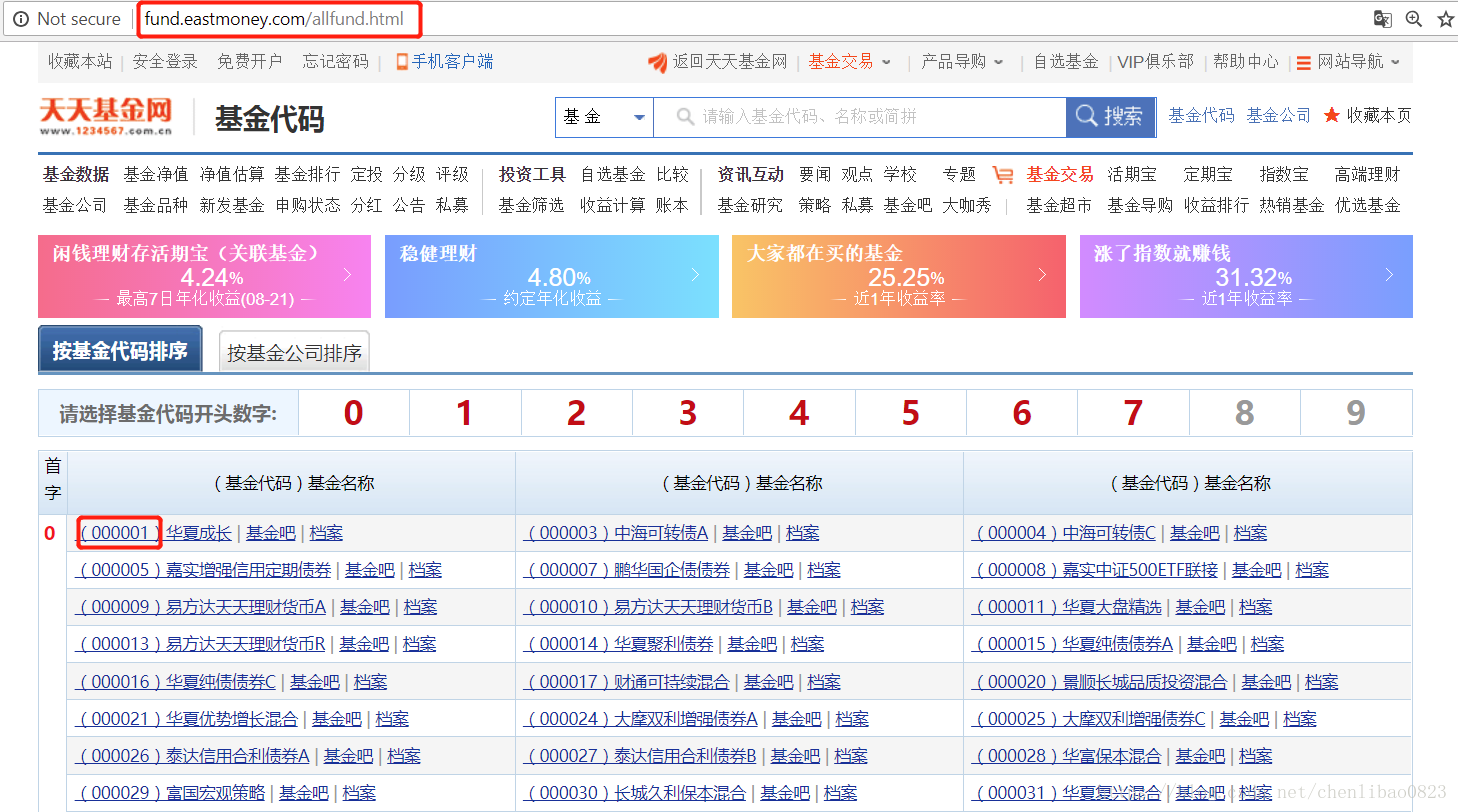The width and height of the screenshot is (1458, 812).
Task: Open 档案 for 000005 嘉实增强信用定期债券
Action: tap(425, 570)
